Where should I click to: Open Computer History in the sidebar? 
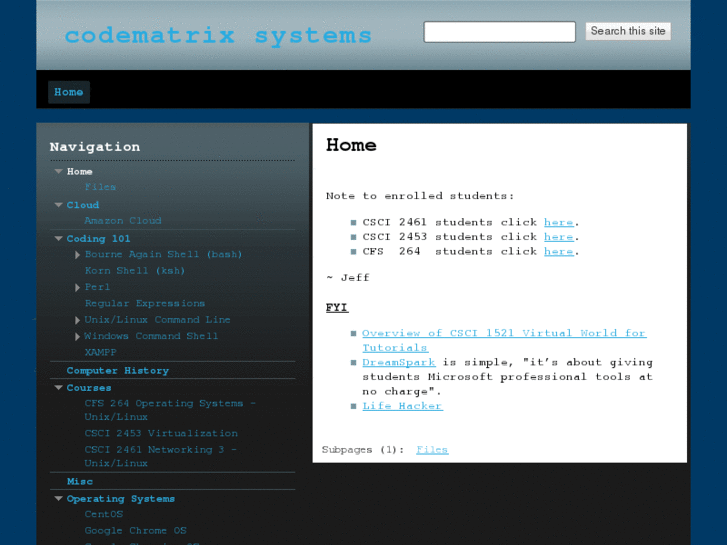tap(118, 371)
